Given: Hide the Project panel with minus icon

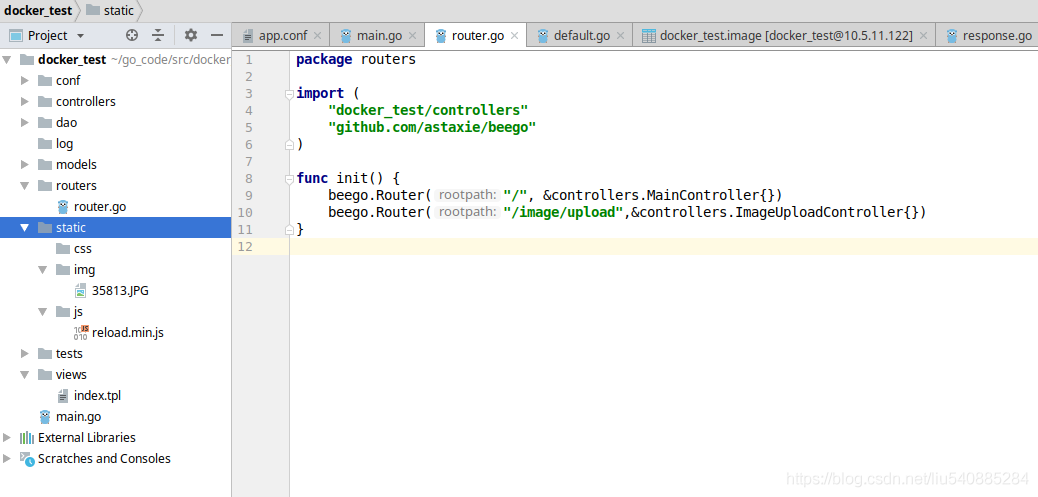Looking at the screenshot, I should pyautogui.click(x=216, y=35).
